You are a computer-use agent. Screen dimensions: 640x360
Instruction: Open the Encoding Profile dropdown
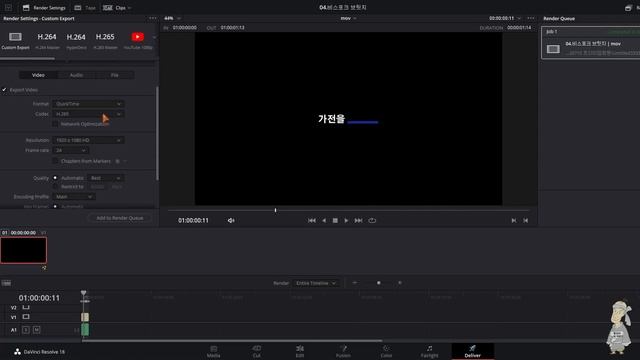74,197
